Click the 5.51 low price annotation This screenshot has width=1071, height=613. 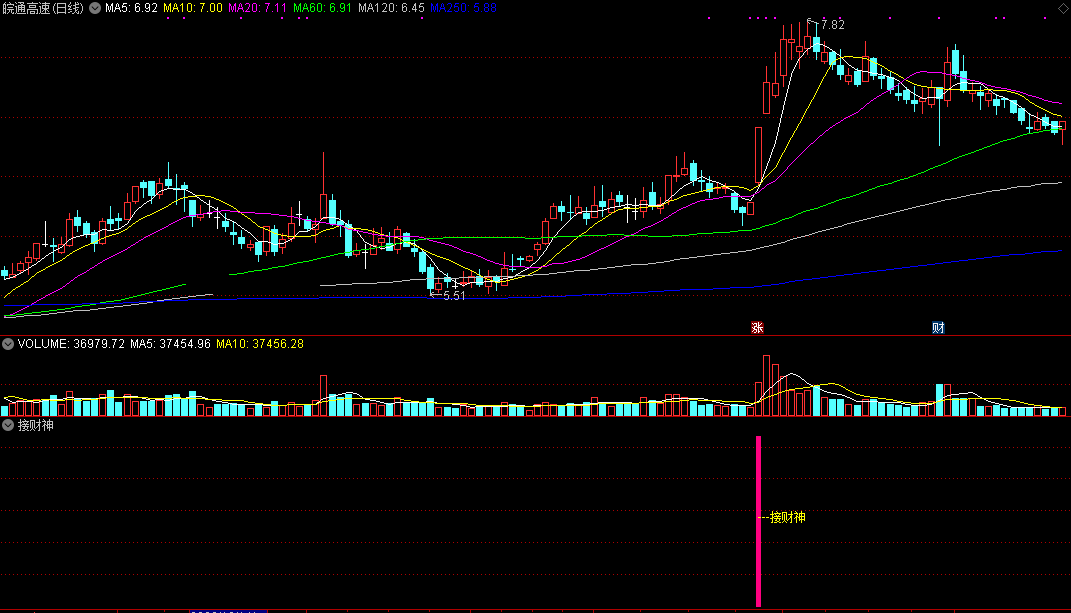454,296
